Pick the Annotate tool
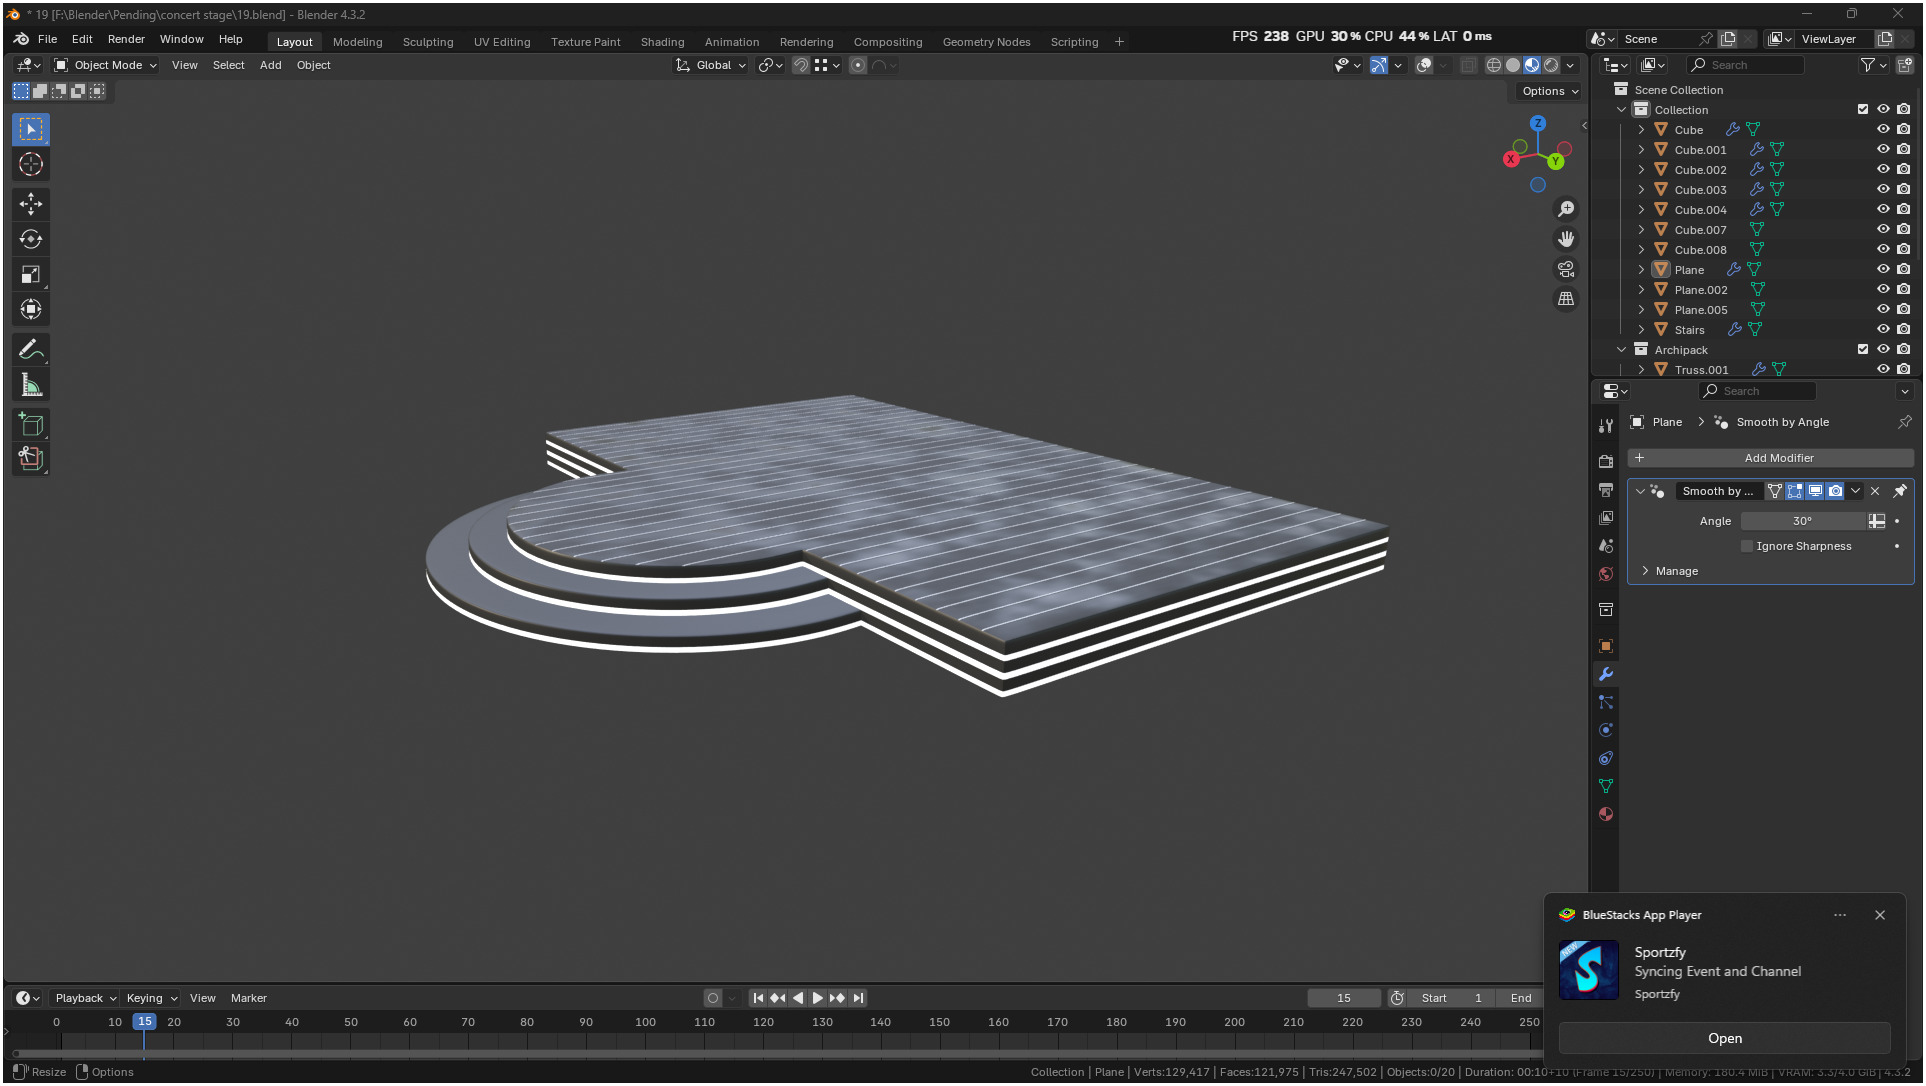The image size is (1926, 1086). coord(31,349)
